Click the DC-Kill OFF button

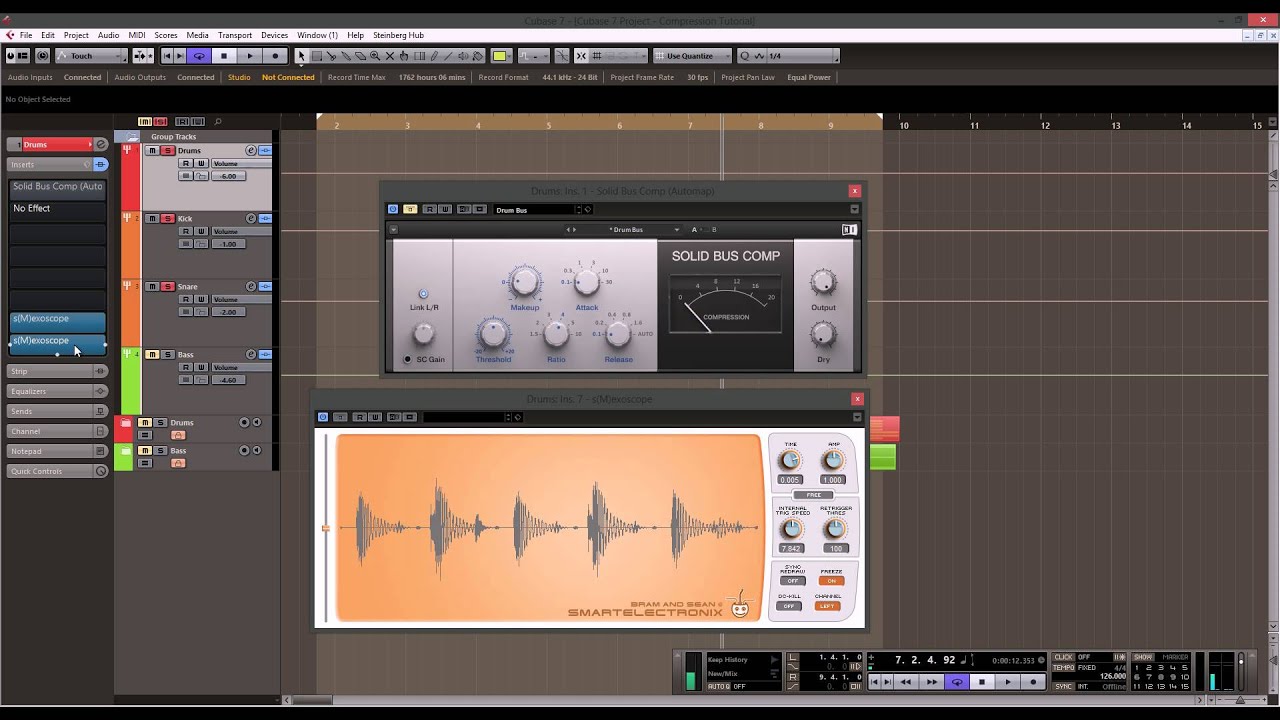pos(789,606)
